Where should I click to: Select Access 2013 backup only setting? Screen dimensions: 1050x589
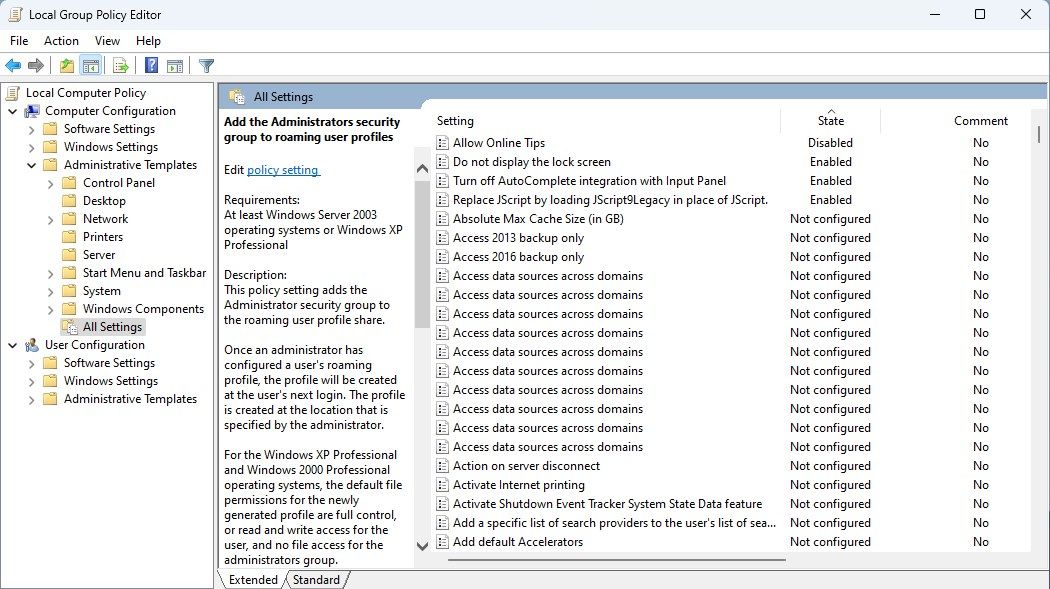[518, 238]
